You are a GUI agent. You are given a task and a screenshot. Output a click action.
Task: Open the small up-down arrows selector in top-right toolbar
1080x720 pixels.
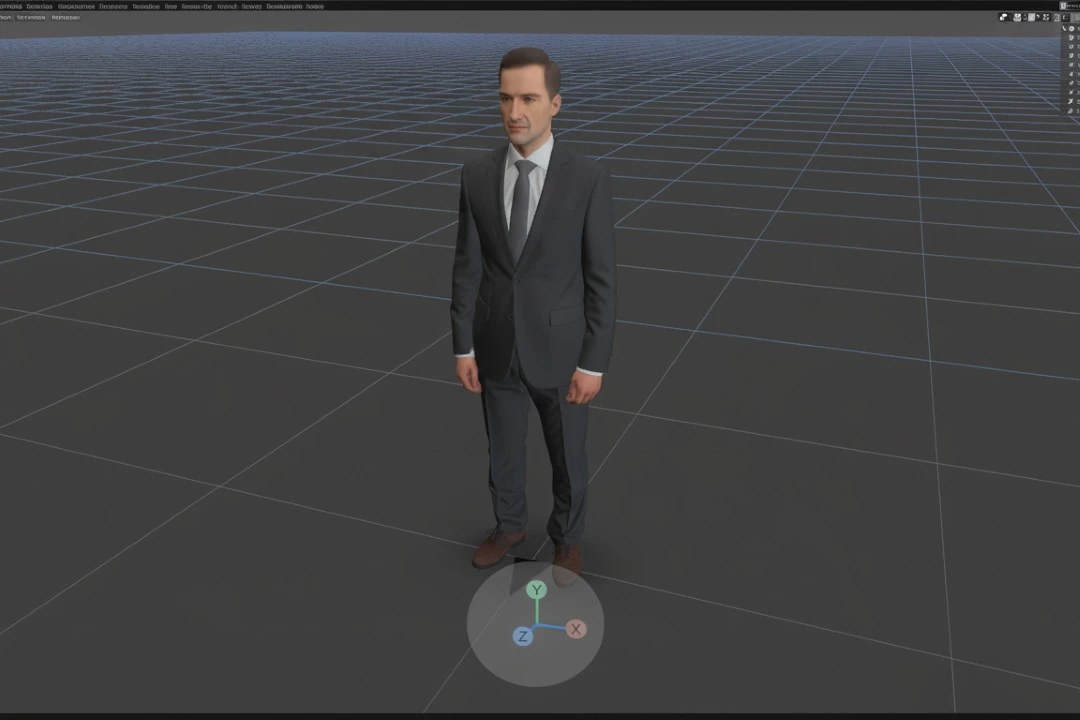tap(1025, 17)
